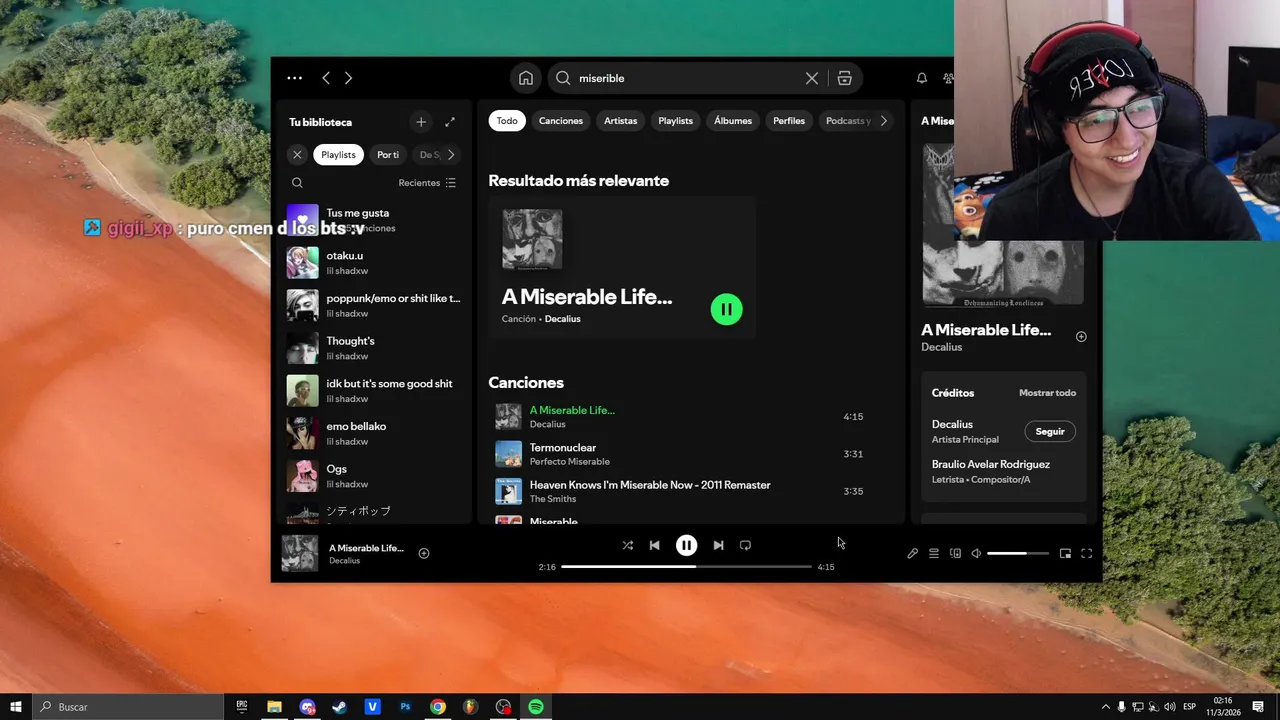
Task: Select 'Heaven Knows I'm Miserable Now' track
Action: coord(650,485)
